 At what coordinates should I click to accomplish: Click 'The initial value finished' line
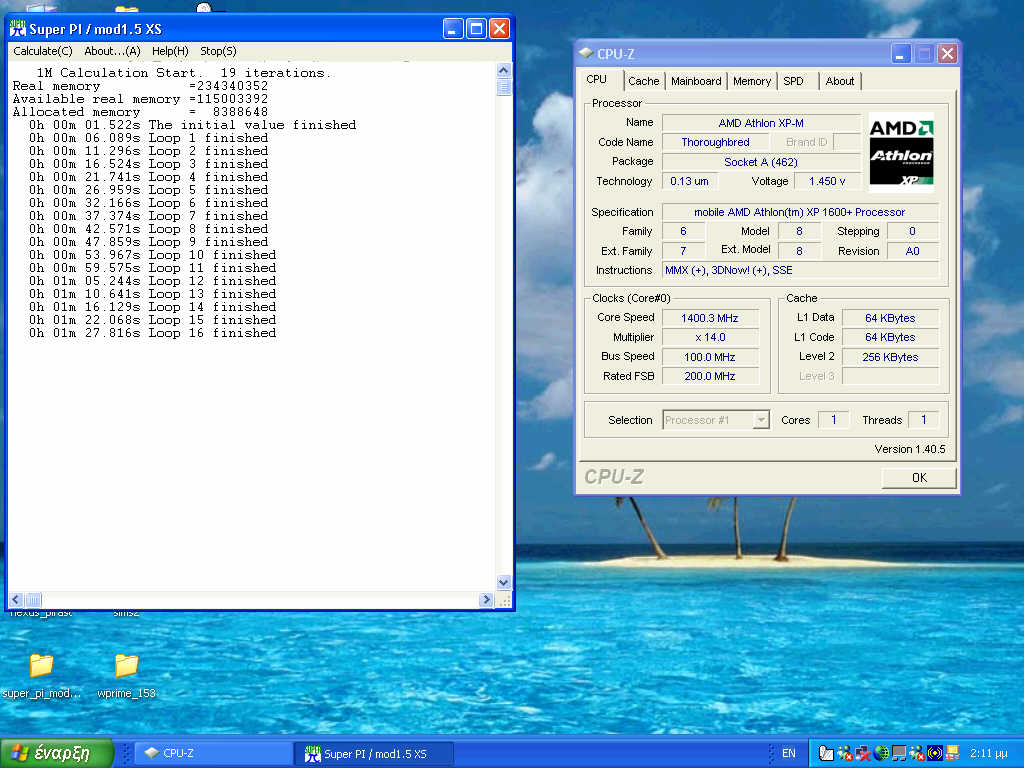click(192, 125)
